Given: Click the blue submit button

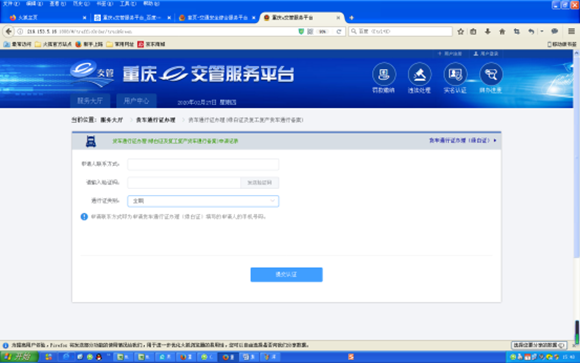Looking at the screenshot, I should coord(286,275).
